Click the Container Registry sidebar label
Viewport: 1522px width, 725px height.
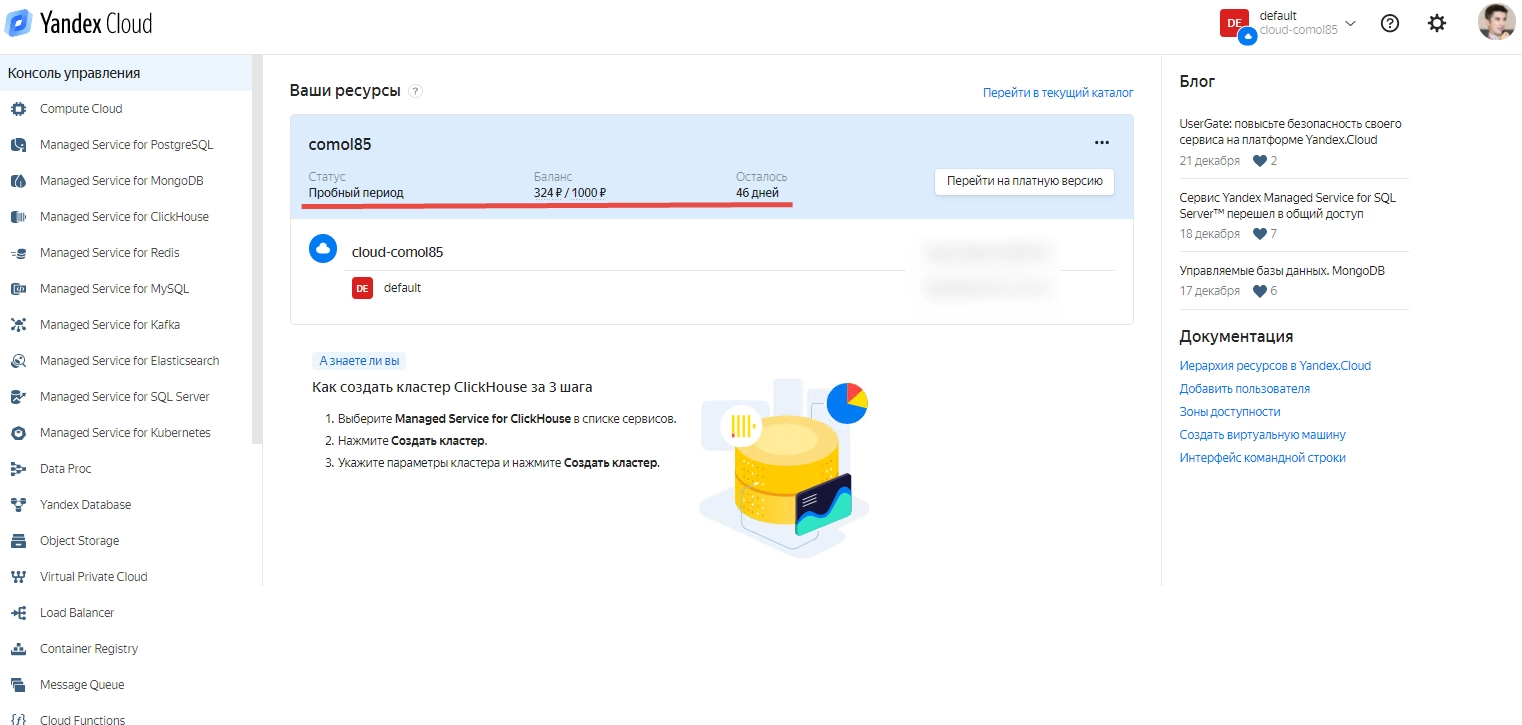pos(89,649)
